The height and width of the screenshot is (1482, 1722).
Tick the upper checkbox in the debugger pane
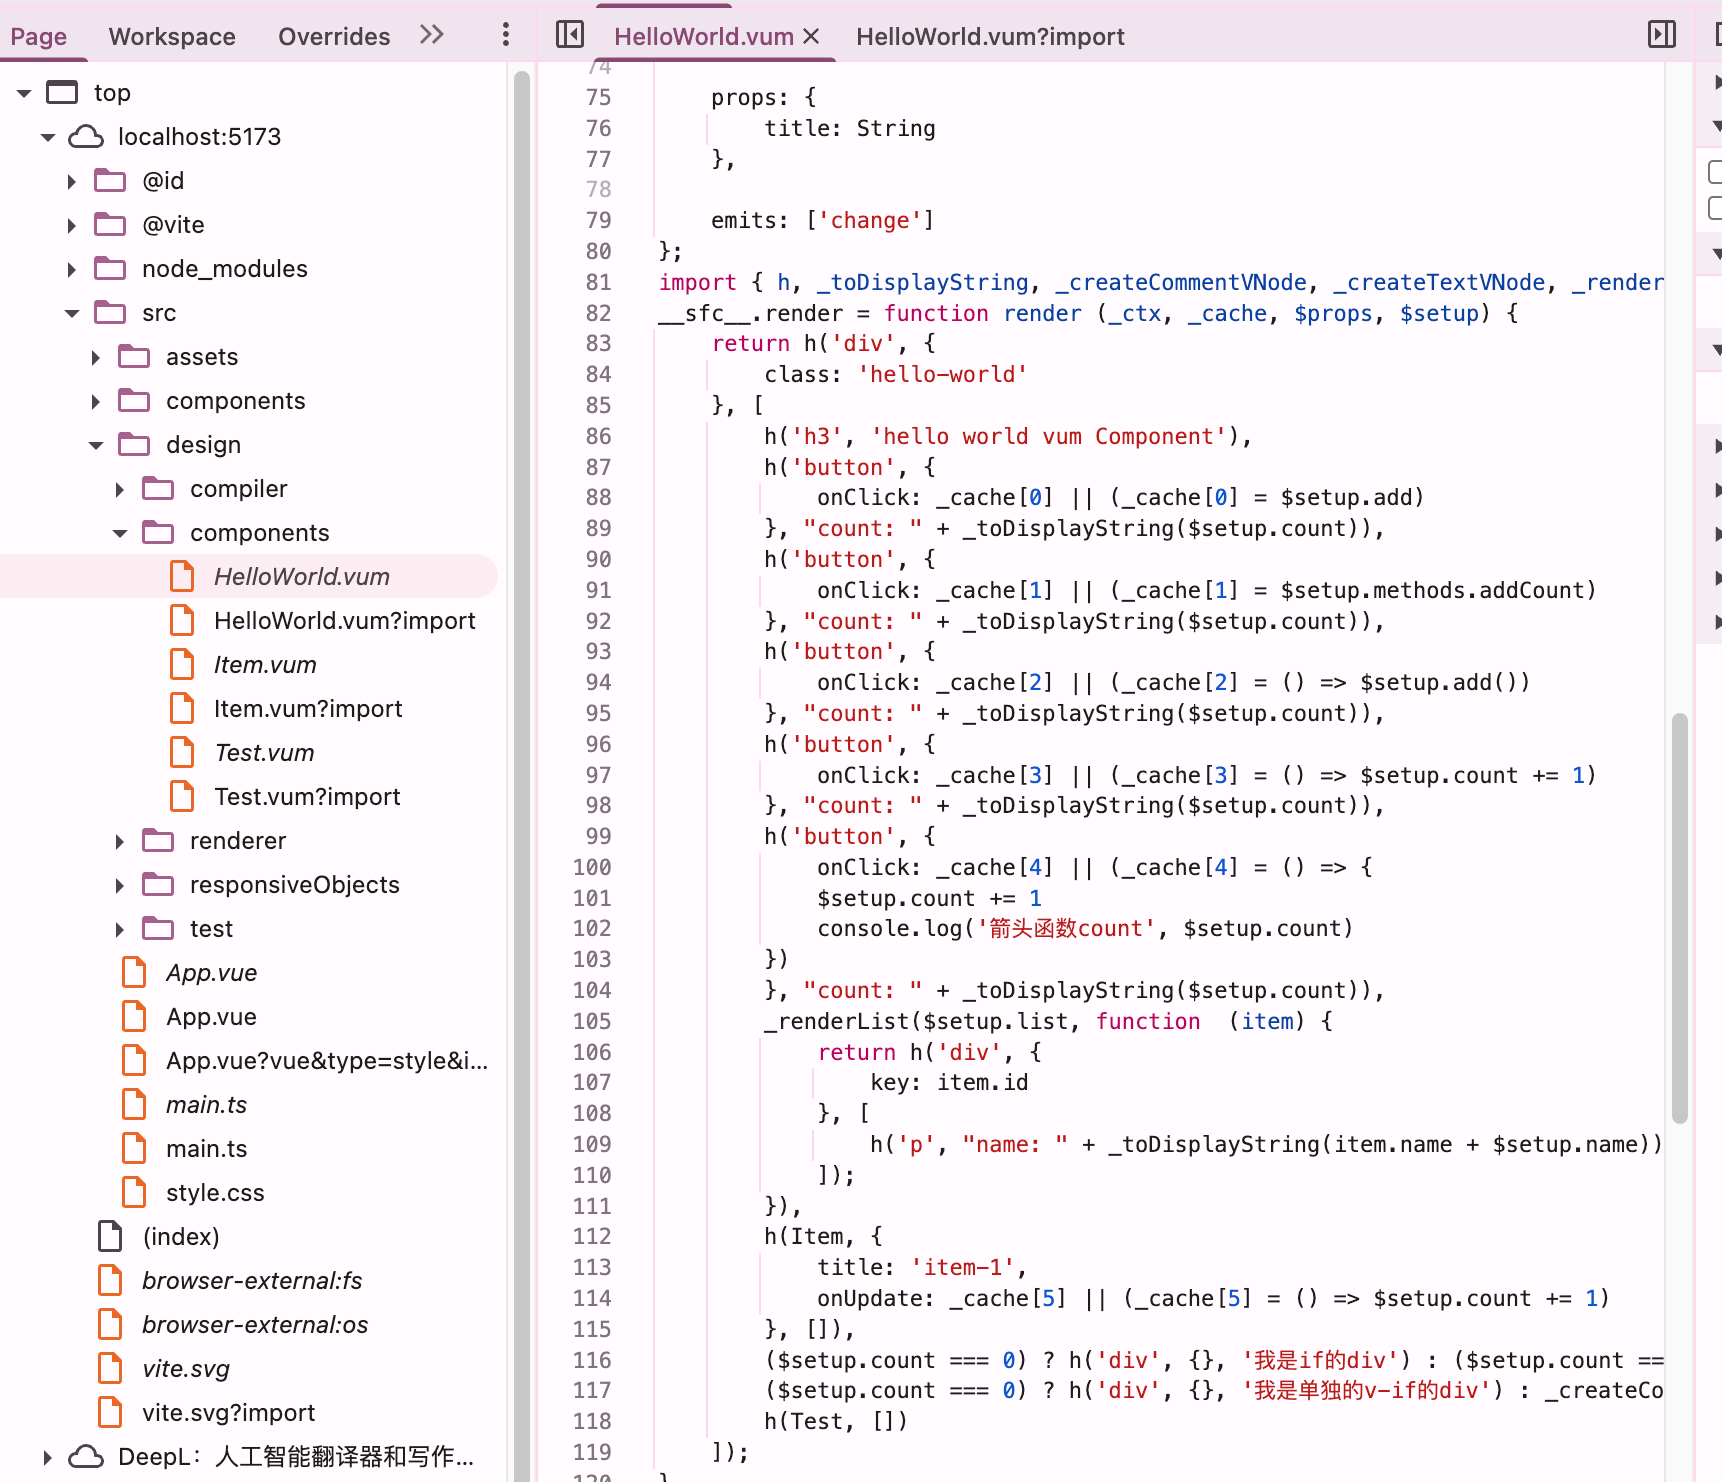(x=1714, y=172)
